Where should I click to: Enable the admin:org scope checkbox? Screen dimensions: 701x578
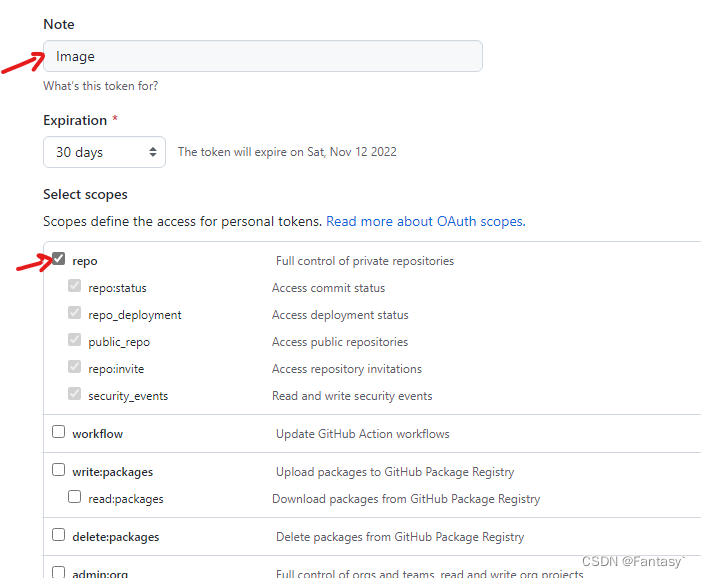59,572
